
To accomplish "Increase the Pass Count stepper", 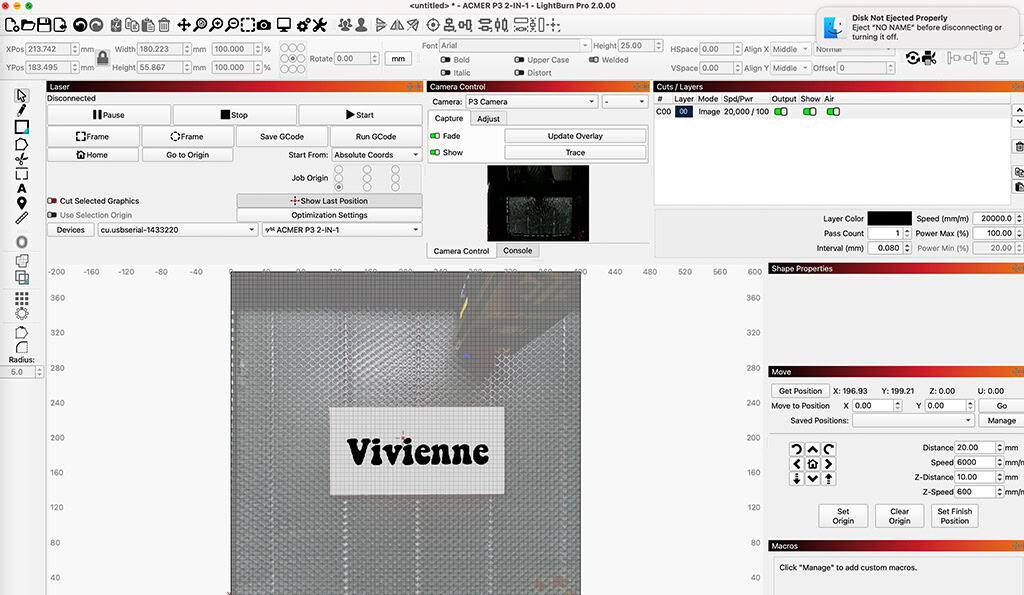I will coord(907,231).
